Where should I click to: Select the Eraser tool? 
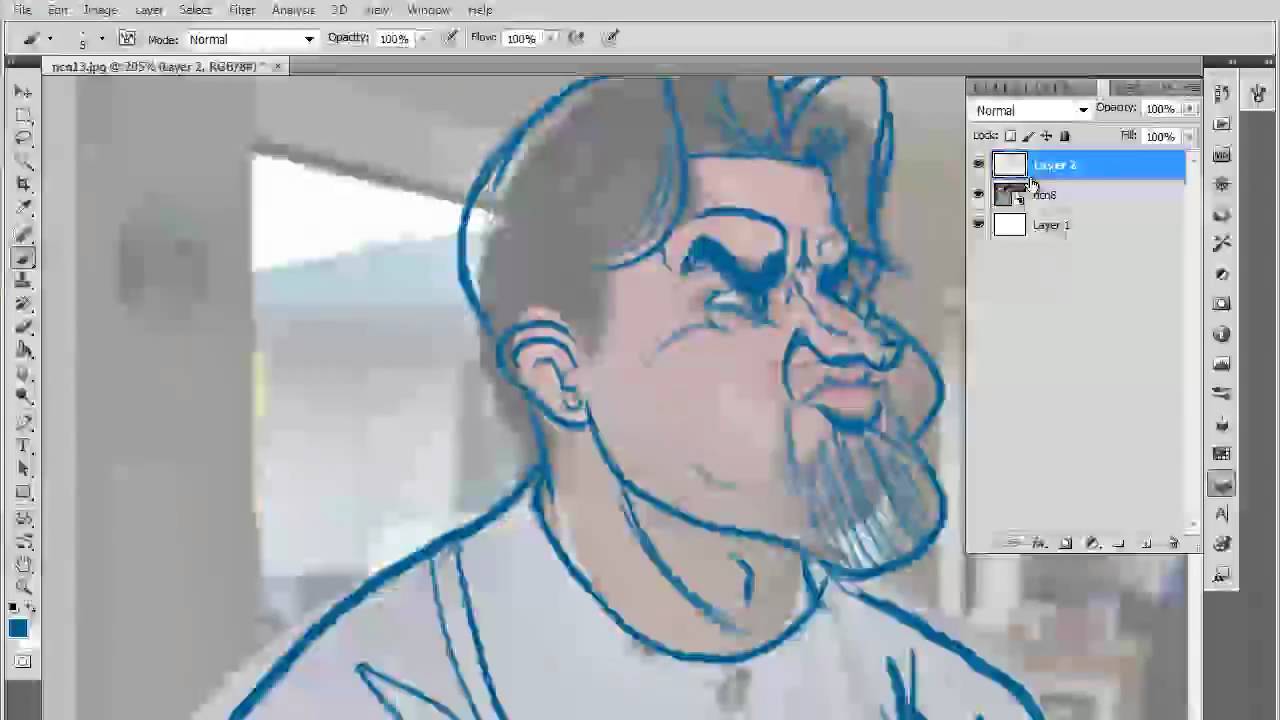[x=23, y=326]
